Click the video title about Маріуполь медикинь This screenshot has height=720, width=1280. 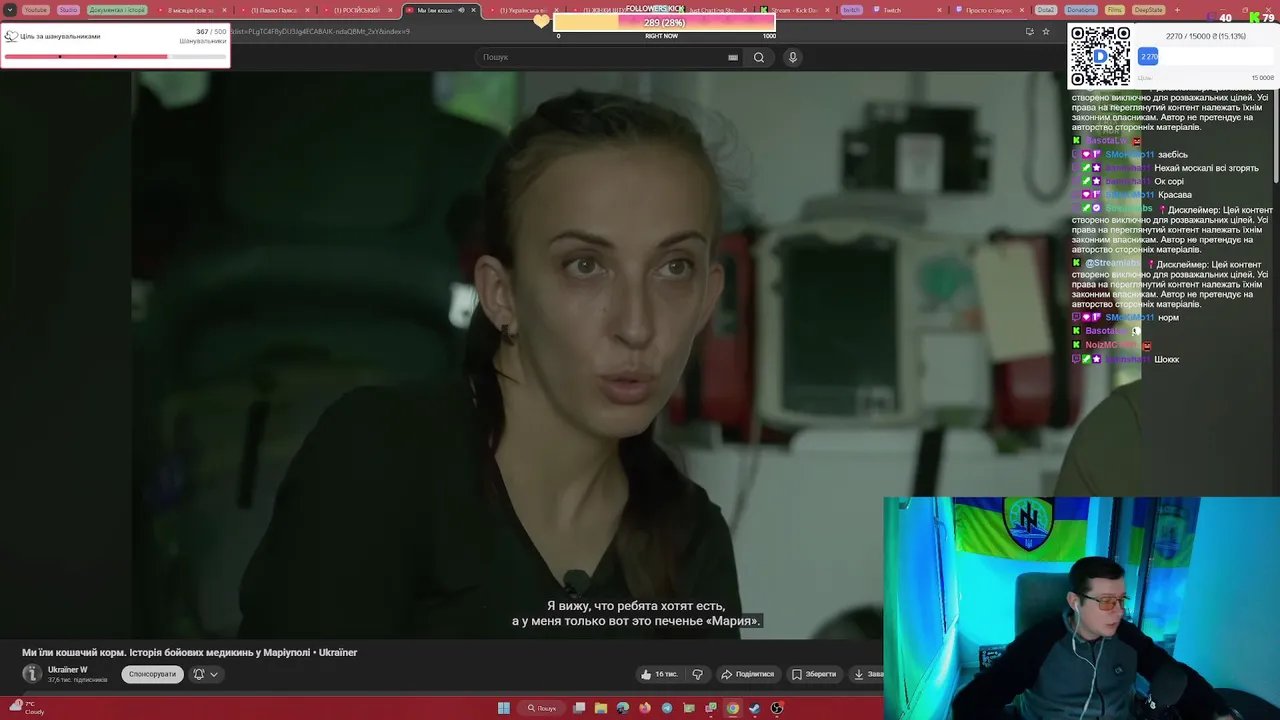click(x=190, y=652)
